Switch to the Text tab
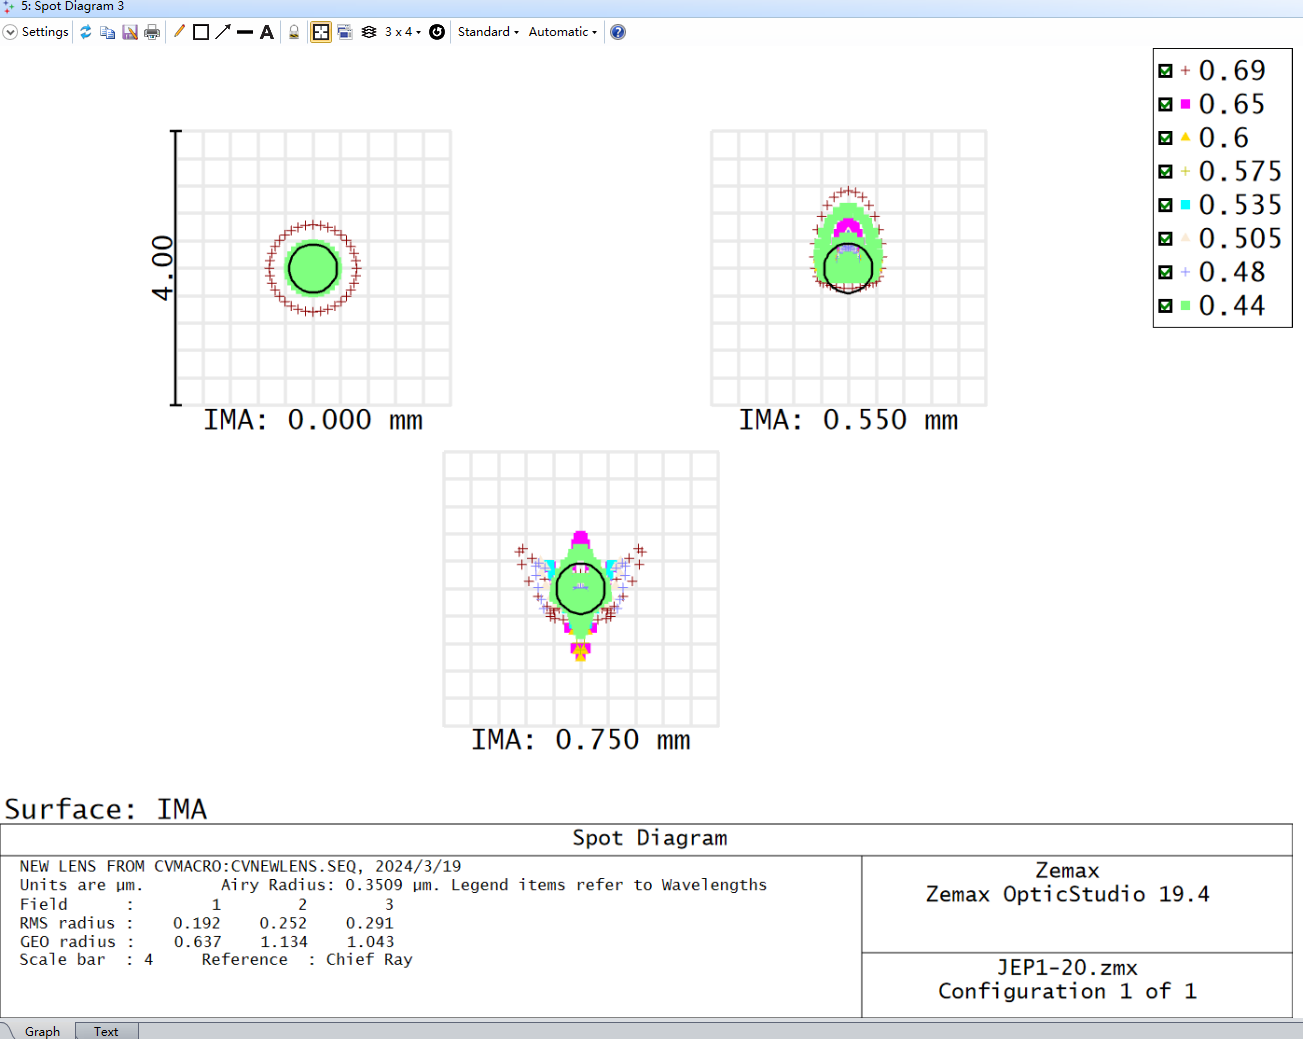Image resolution: width=1303 pixels, height=1039 pixels. click(106, 1031)
